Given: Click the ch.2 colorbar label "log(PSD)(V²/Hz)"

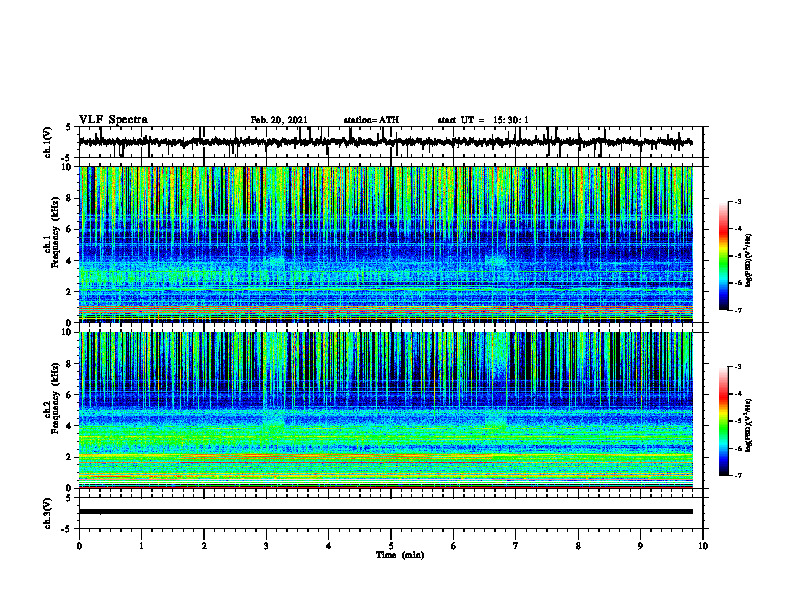Looking at the screenshot, I should pos(749,425).
